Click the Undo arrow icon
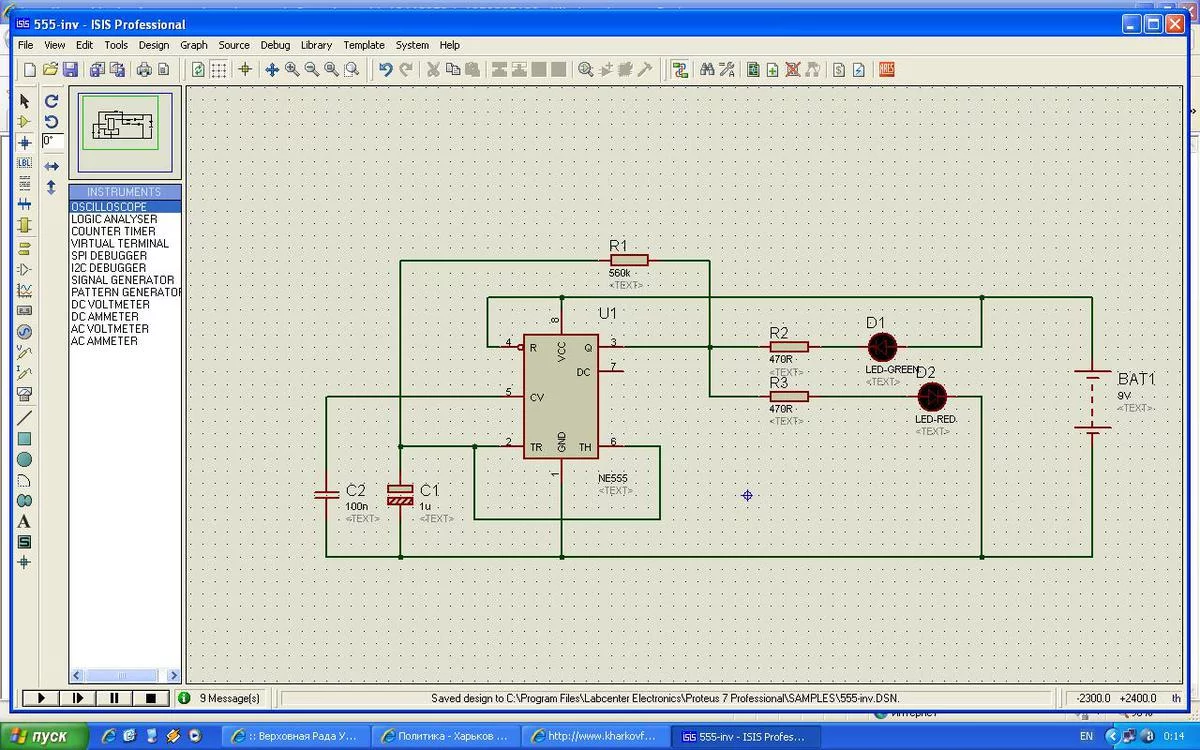1200x750 pixels. coord(385,69)
